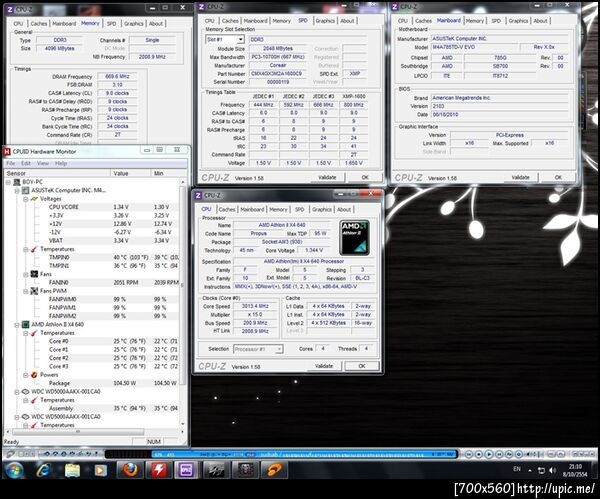
Task: Open HWMonitor Edit menu
Action: 26,163
